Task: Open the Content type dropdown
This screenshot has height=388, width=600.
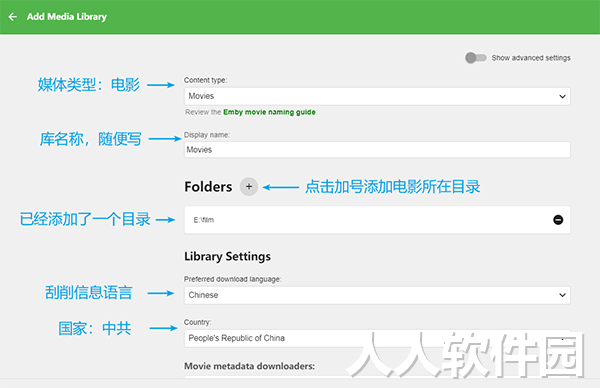Action: tap(377, 96)
